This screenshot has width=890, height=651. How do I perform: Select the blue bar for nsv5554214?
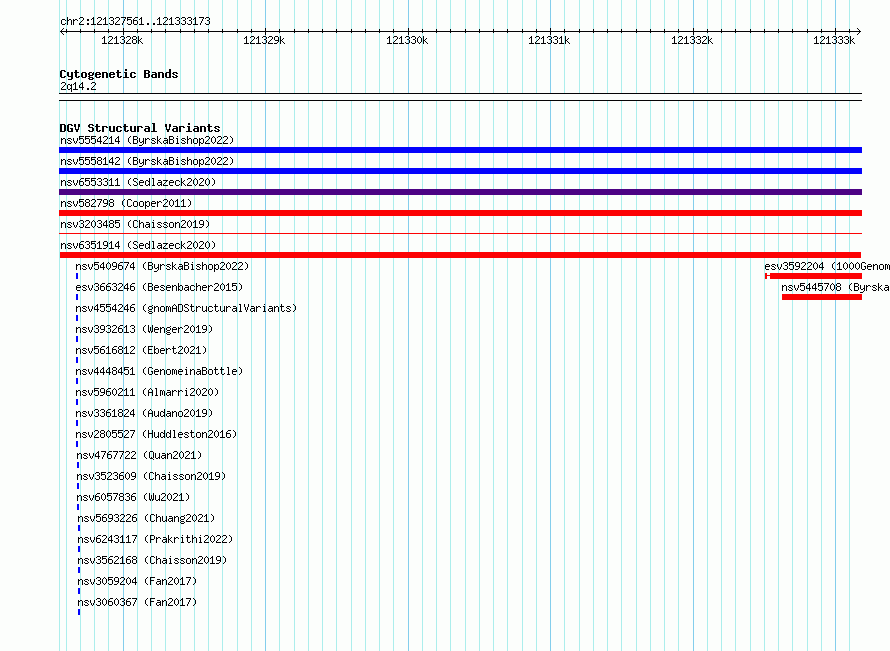tap(460, 150)
